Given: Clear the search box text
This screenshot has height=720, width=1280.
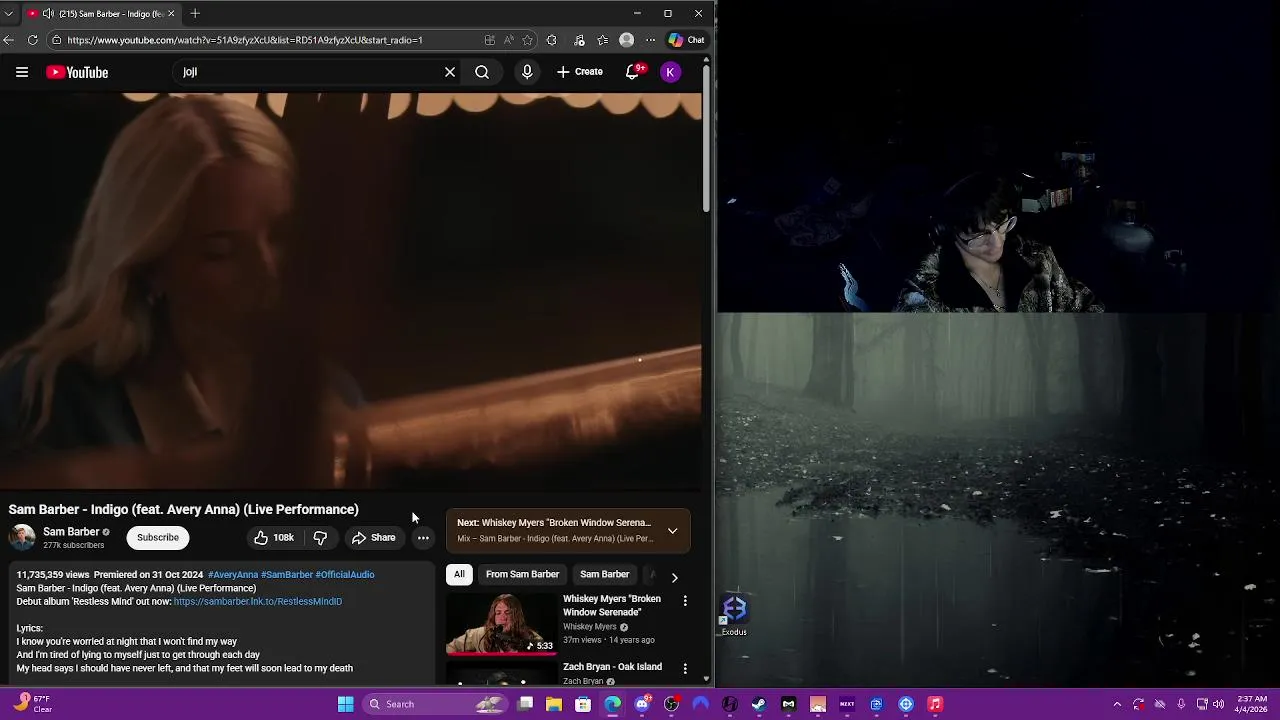Looking at the screenshot, I should coord(450,72).
